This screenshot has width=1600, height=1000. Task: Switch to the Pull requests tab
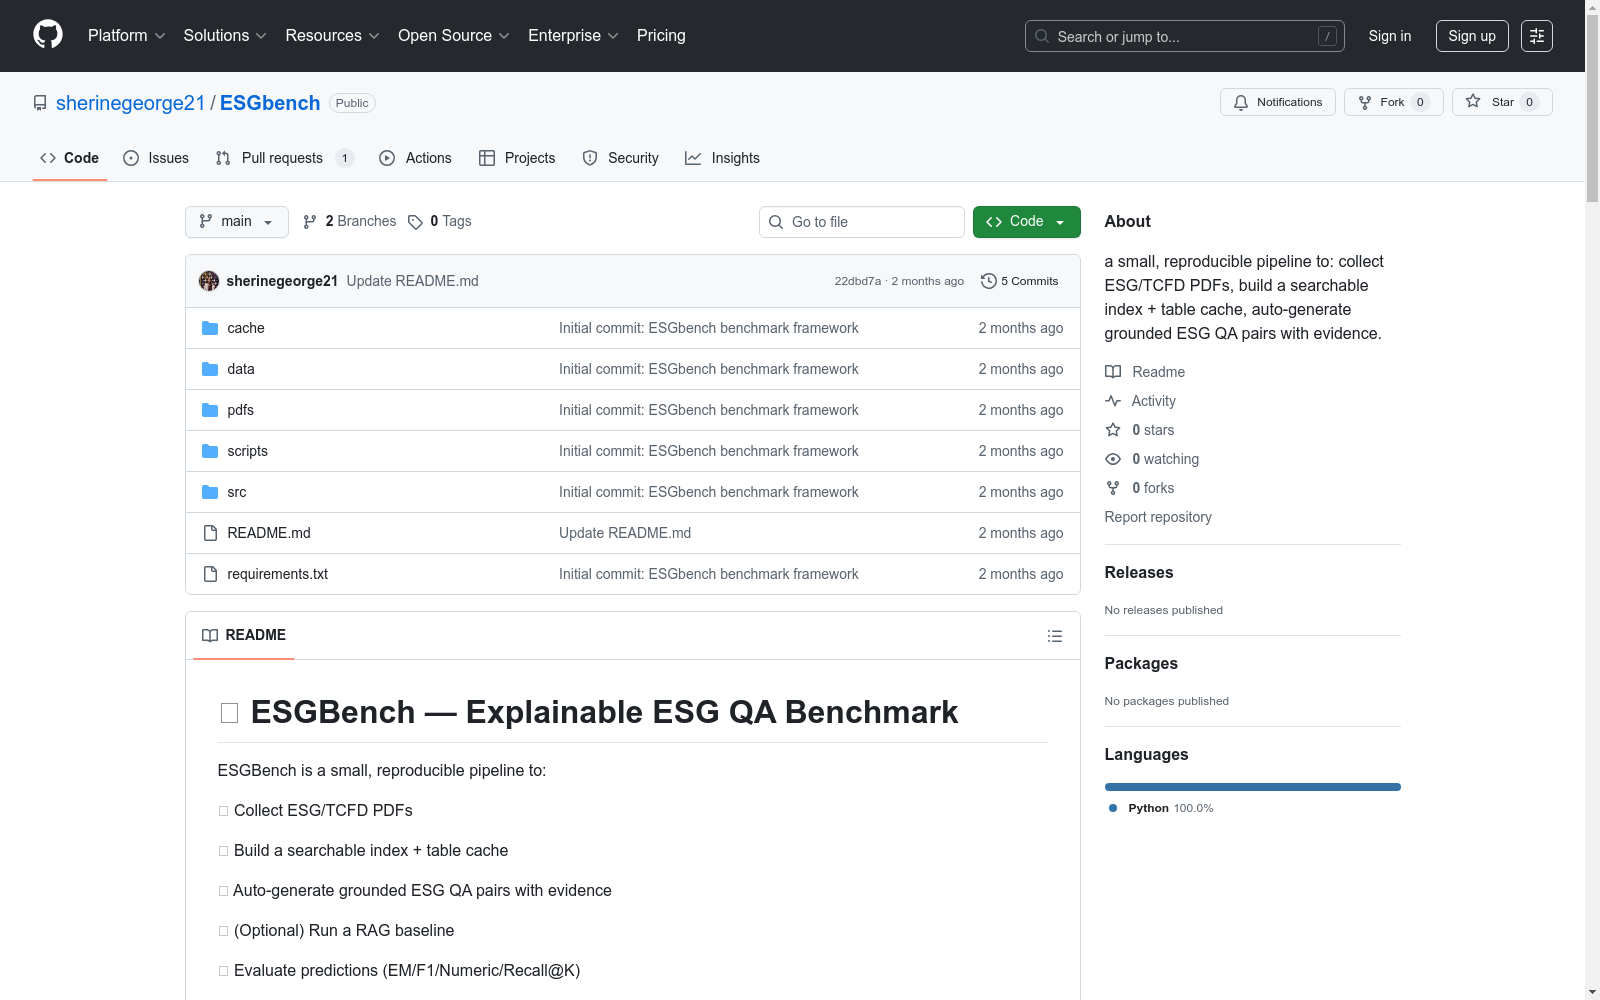click(284, 158)
